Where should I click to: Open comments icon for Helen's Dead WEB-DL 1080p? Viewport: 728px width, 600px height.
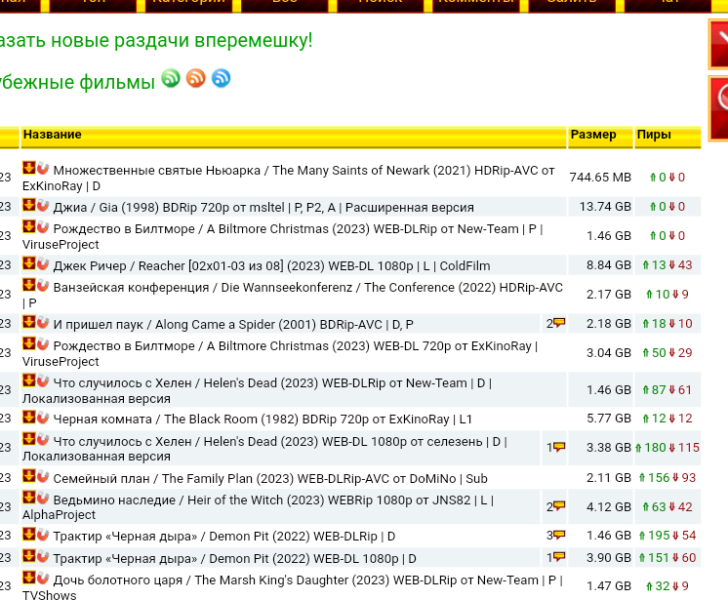point(559,447)
